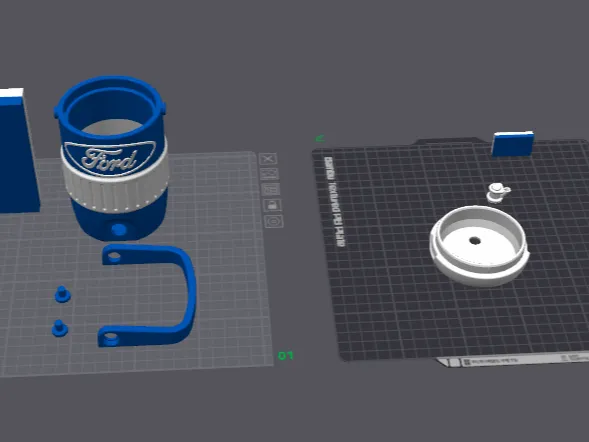Toggle the plate lock icon
Screen dimensions: 589x442
[273, 205]
